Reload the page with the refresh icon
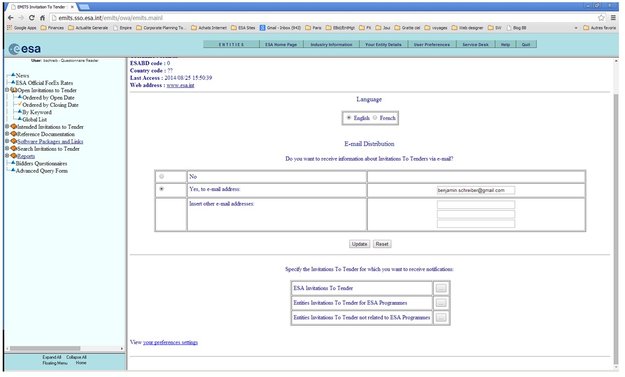Image resolution: width=625 pixels, height=377 pixels. (31, 18)
